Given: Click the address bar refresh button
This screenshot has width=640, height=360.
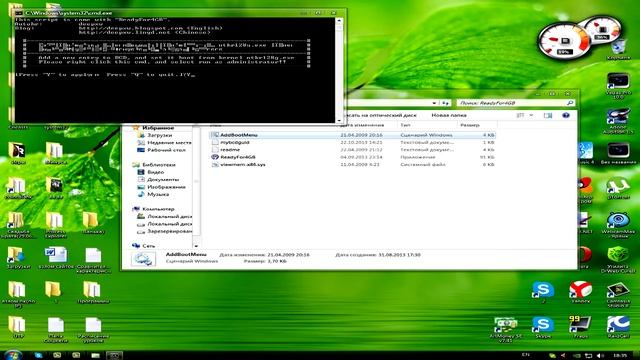Looking at the screenshot, I should pyautogui.click(x=445, y=103).
